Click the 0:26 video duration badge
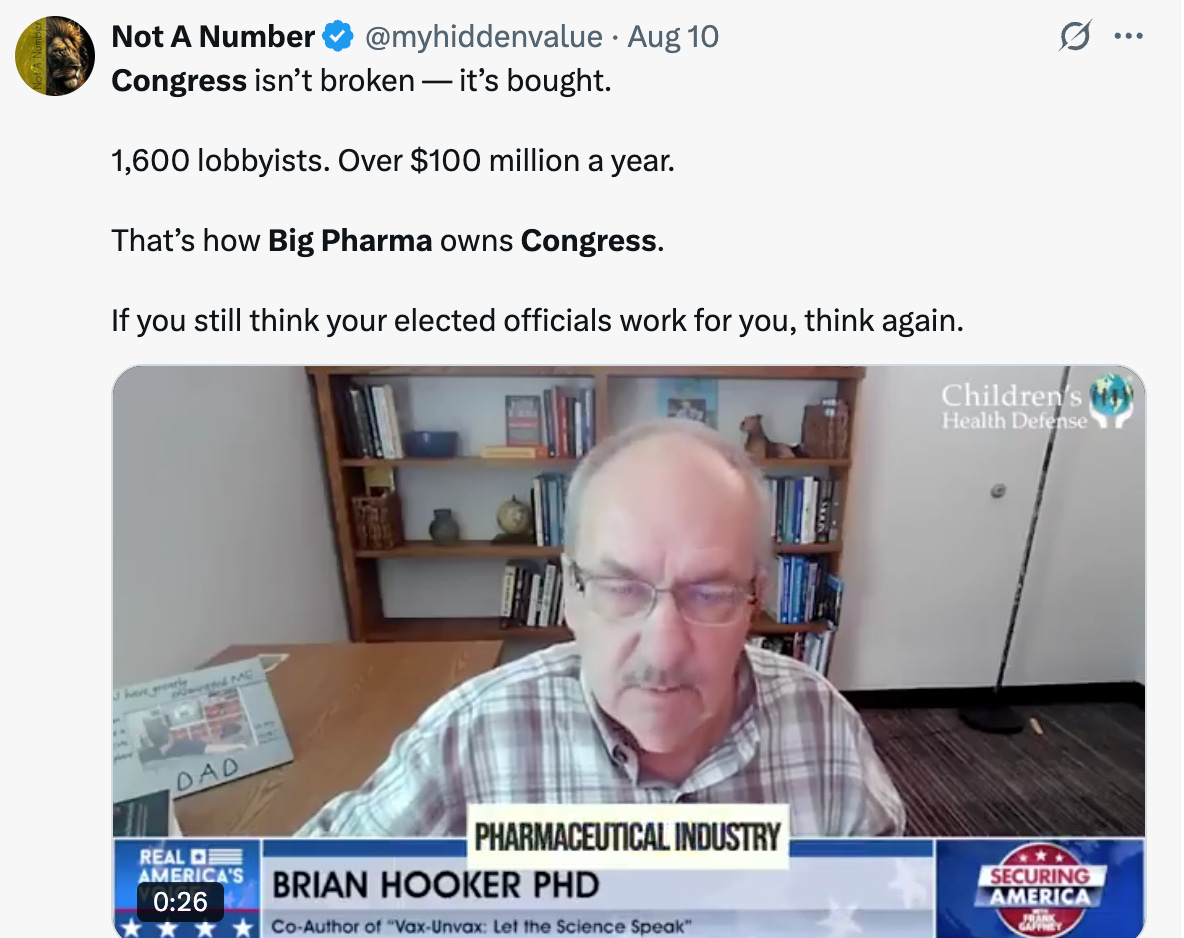This screenshot has height=938, width=1184. (x=180, y=902)
